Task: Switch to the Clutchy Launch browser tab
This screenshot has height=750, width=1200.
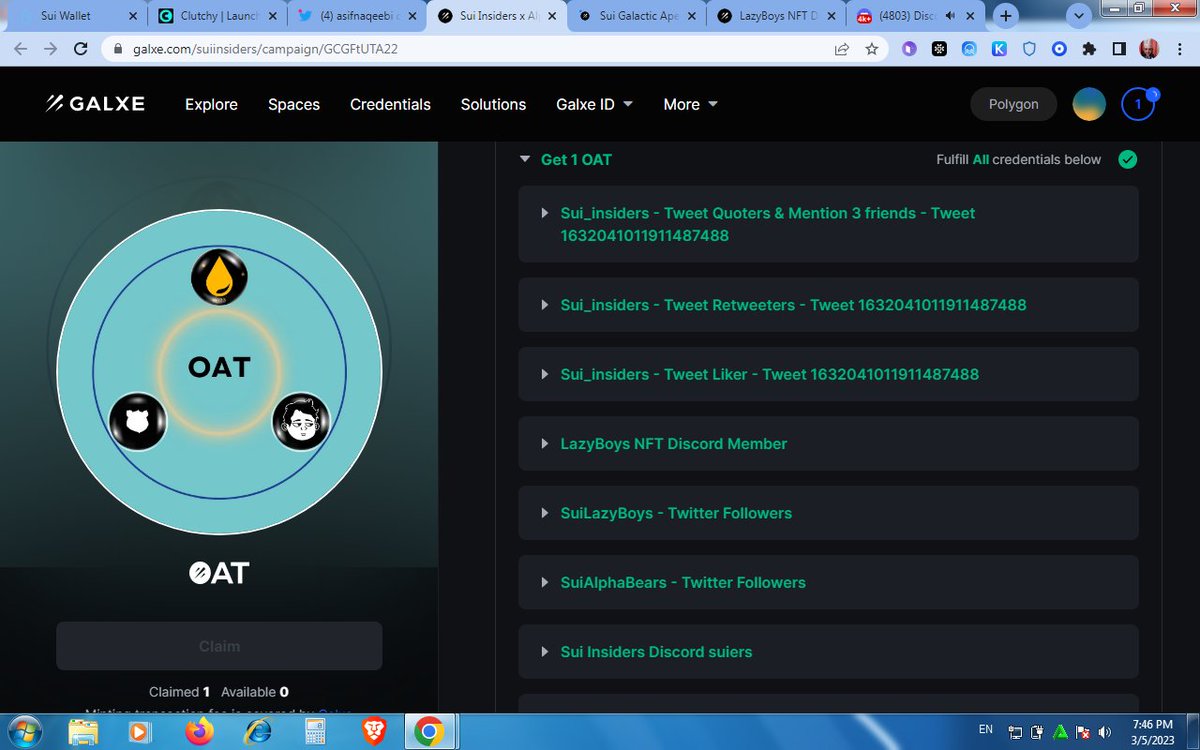Action: pyautogui.click(x=216, y=16)
